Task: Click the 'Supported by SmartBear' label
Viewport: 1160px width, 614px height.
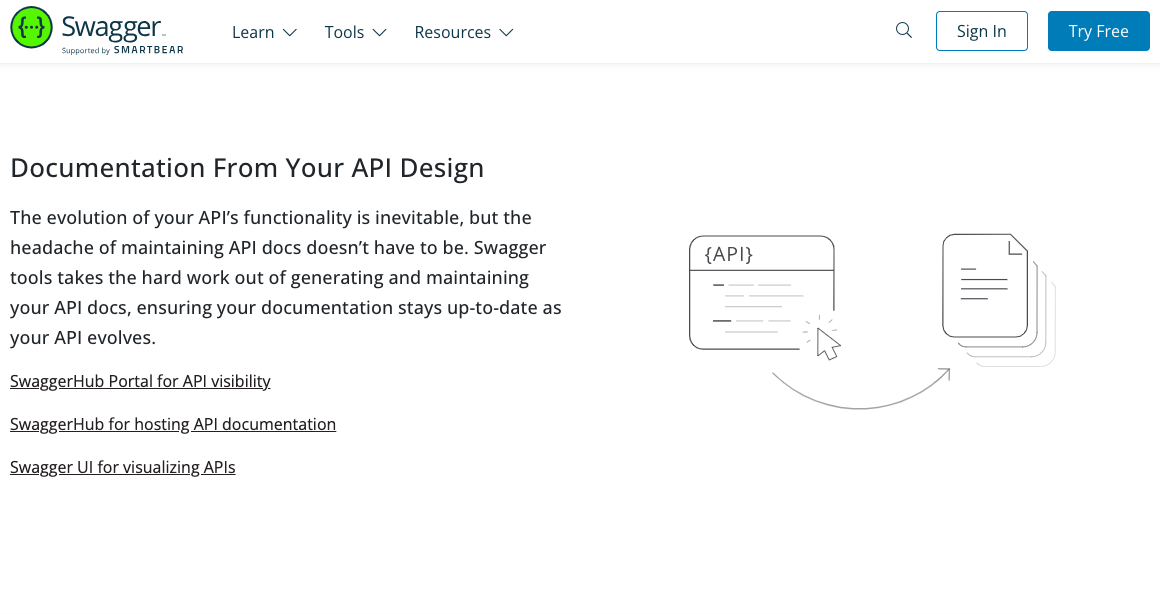Action: 122,49
